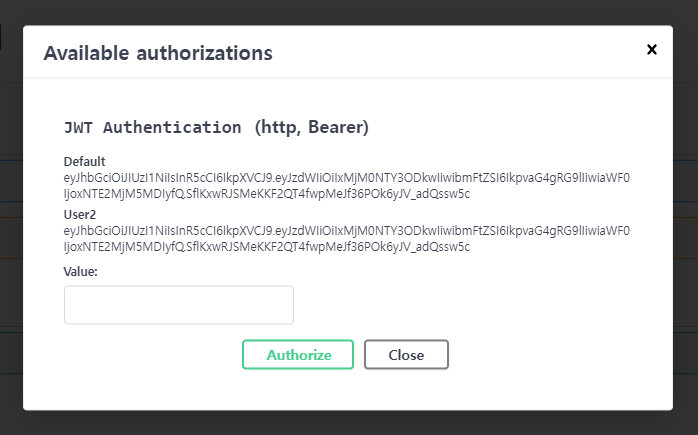Click the Default token label

pos(85,161)
